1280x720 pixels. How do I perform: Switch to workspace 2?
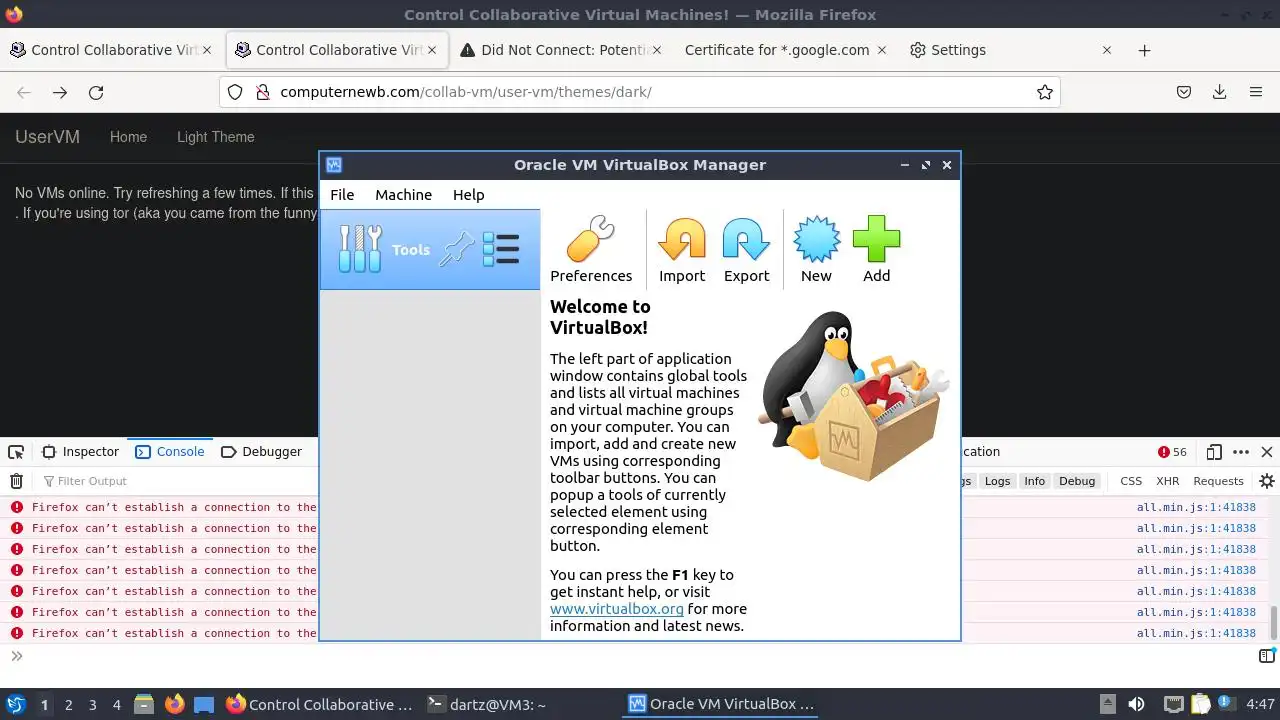tap(68, 705)
